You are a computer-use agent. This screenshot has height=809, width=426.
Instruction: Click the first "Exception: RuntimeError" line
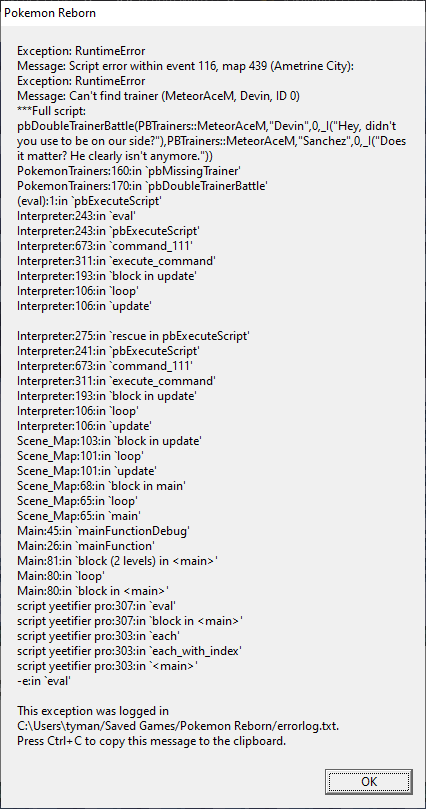(81, 51)
